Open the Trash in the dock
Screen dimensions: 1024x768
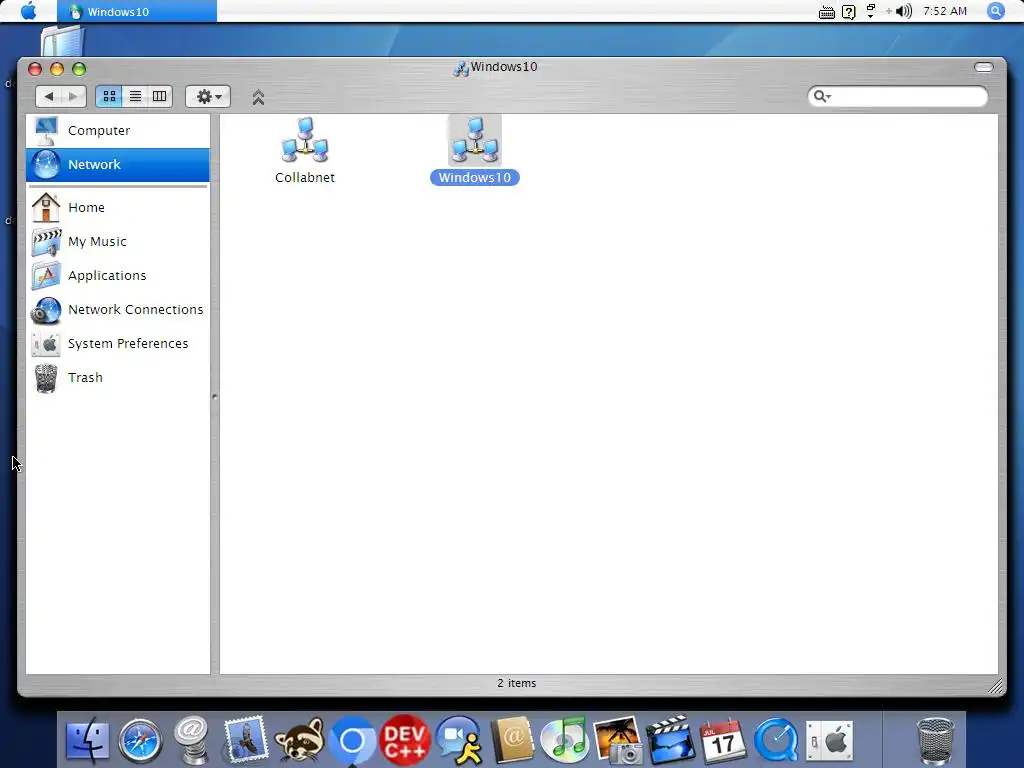[x=935, y=741]
